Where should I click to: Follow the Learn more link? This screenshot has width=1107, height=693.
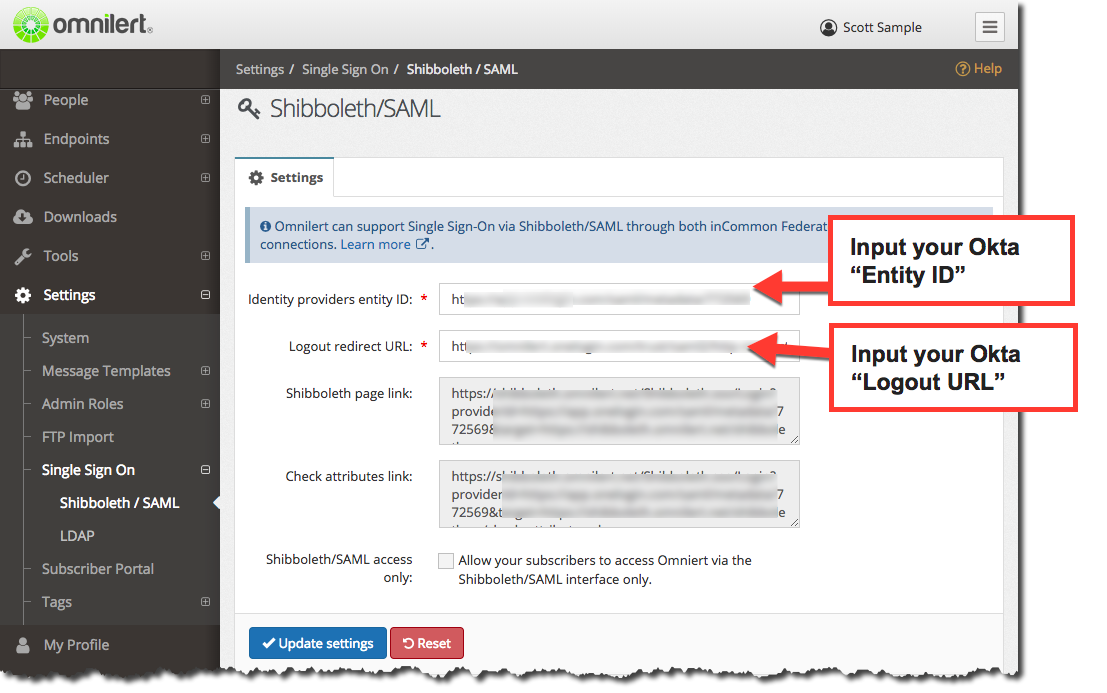376,244
